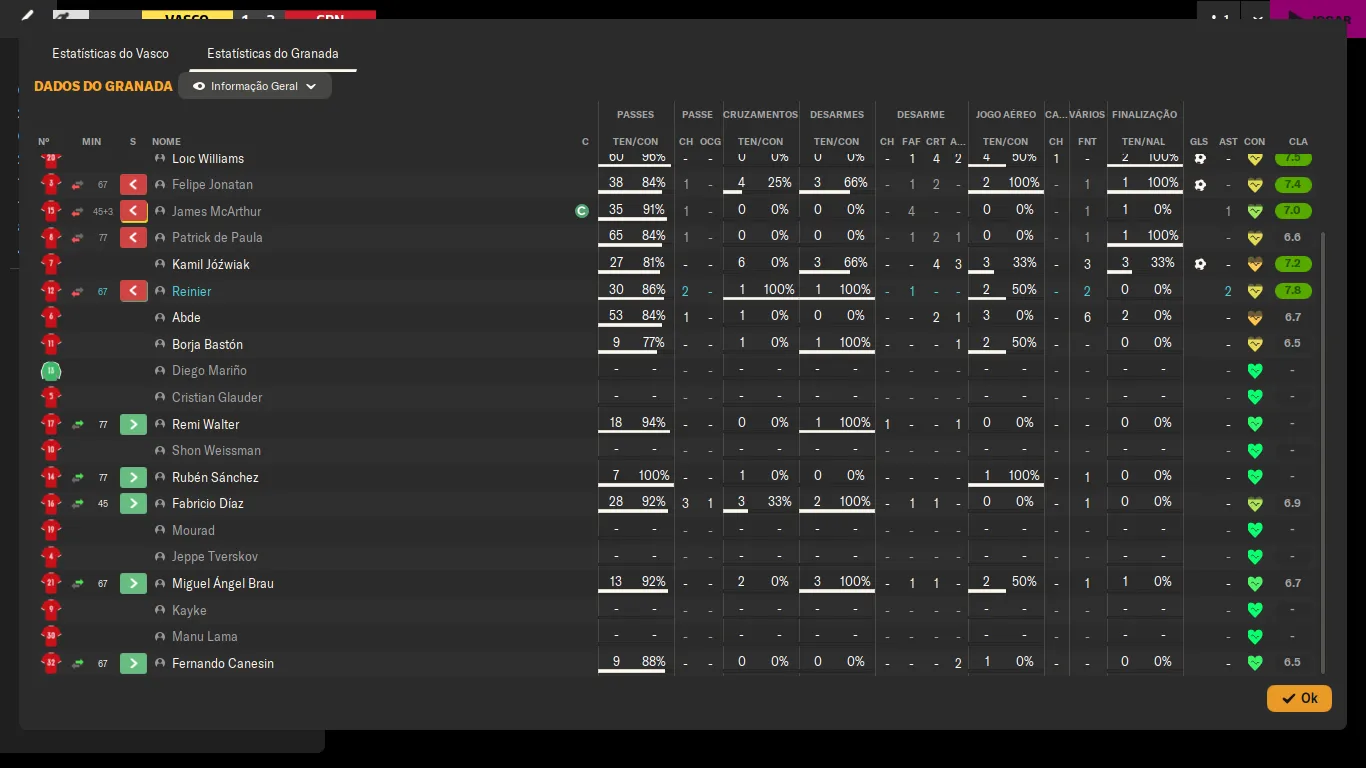Click condition heart icon for Shon Weissman
Screen dimensions: 1366x768
(1255, 451)
